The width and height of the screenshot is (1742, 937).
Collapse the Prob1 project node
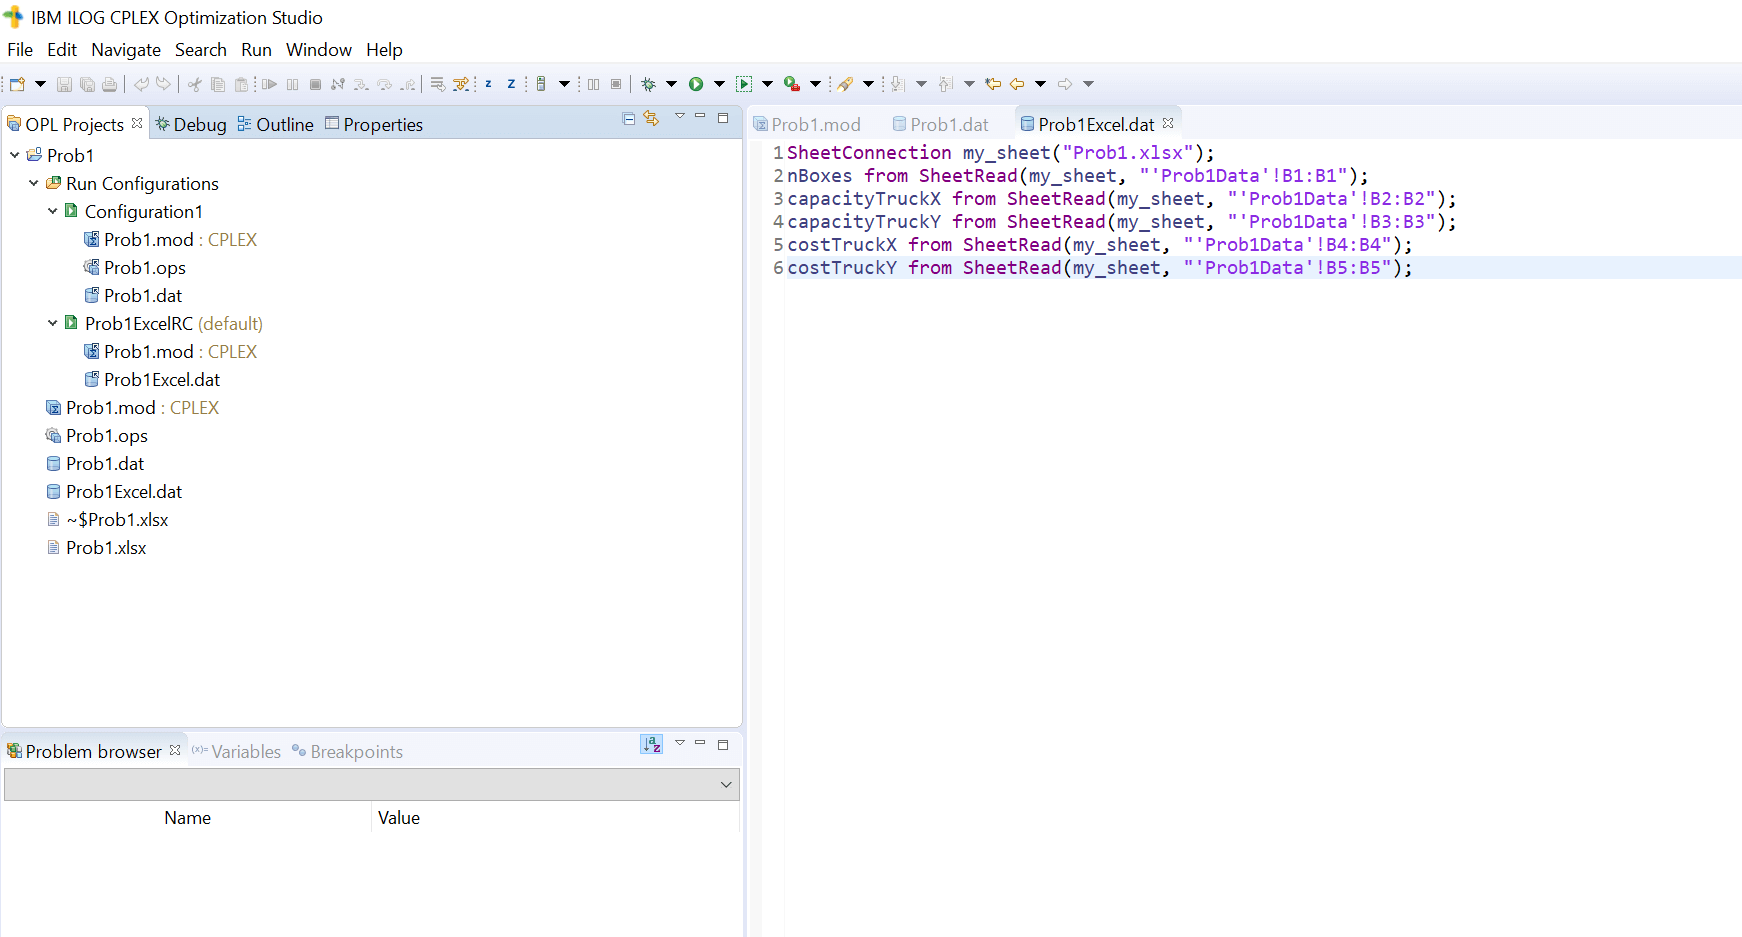[x=15, y=155]
